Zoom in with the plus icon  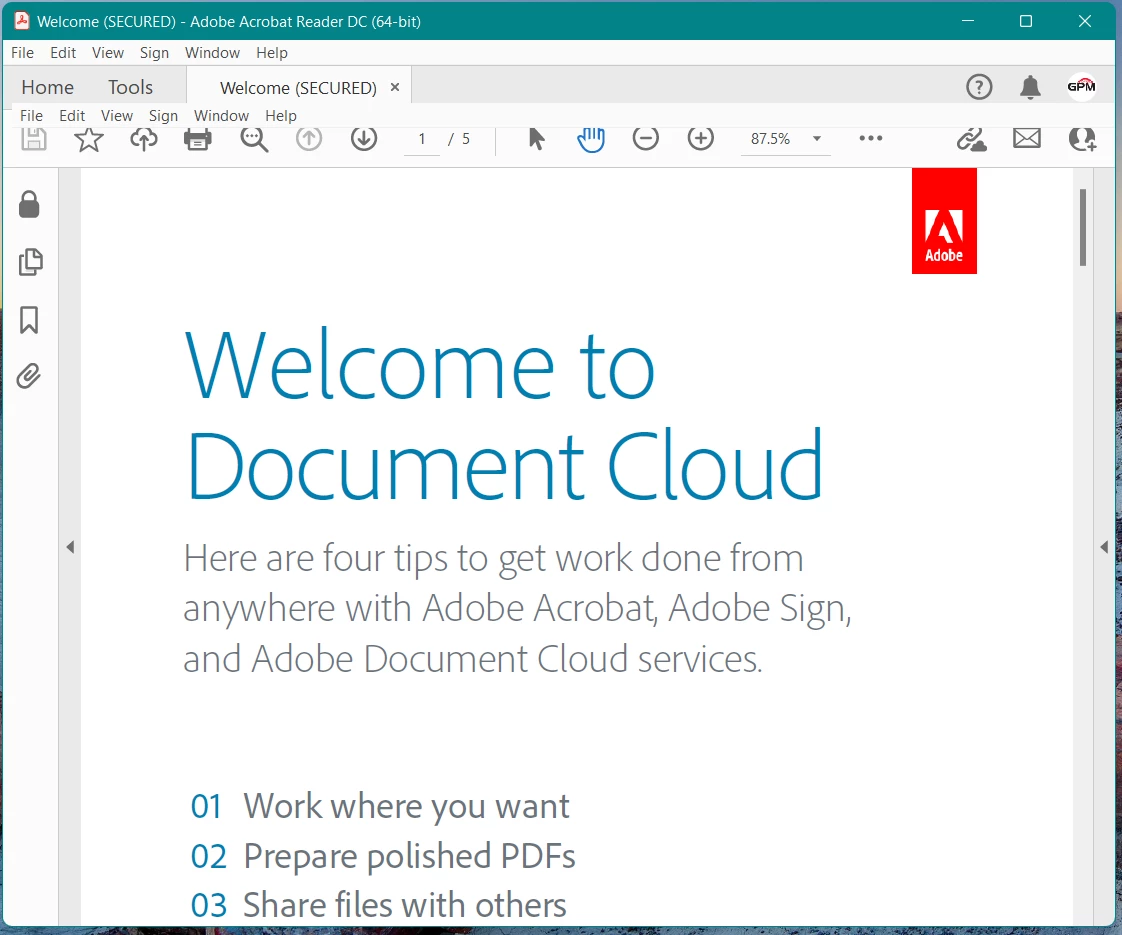point(701,139)
